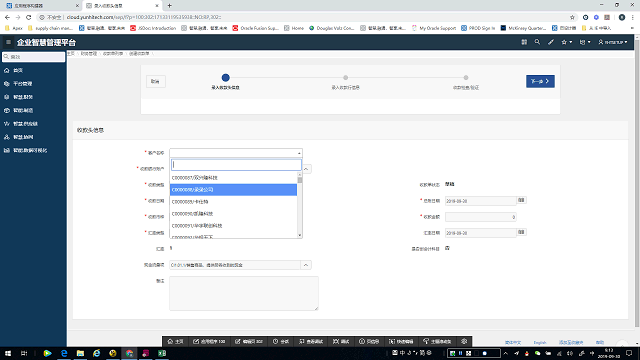
Task: Open calendar picker for second 2019-09-20 date
Action: [521, 232]
